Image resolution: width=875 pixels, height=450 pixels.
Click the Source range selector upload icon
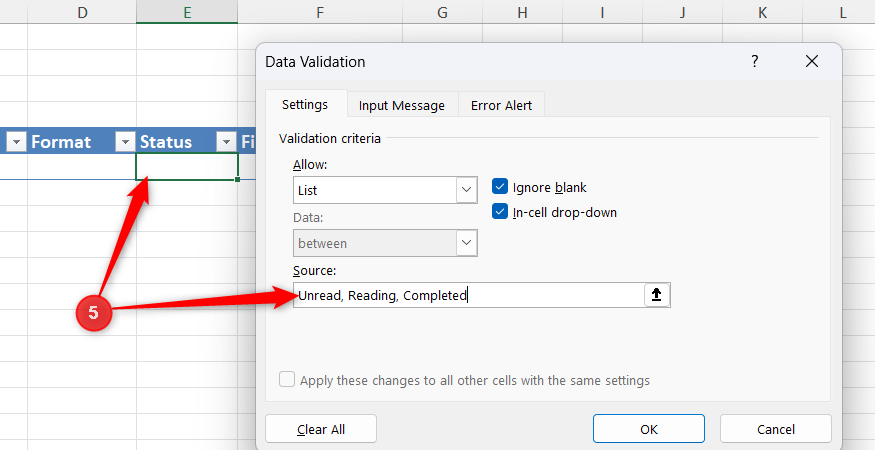[657, 295]
